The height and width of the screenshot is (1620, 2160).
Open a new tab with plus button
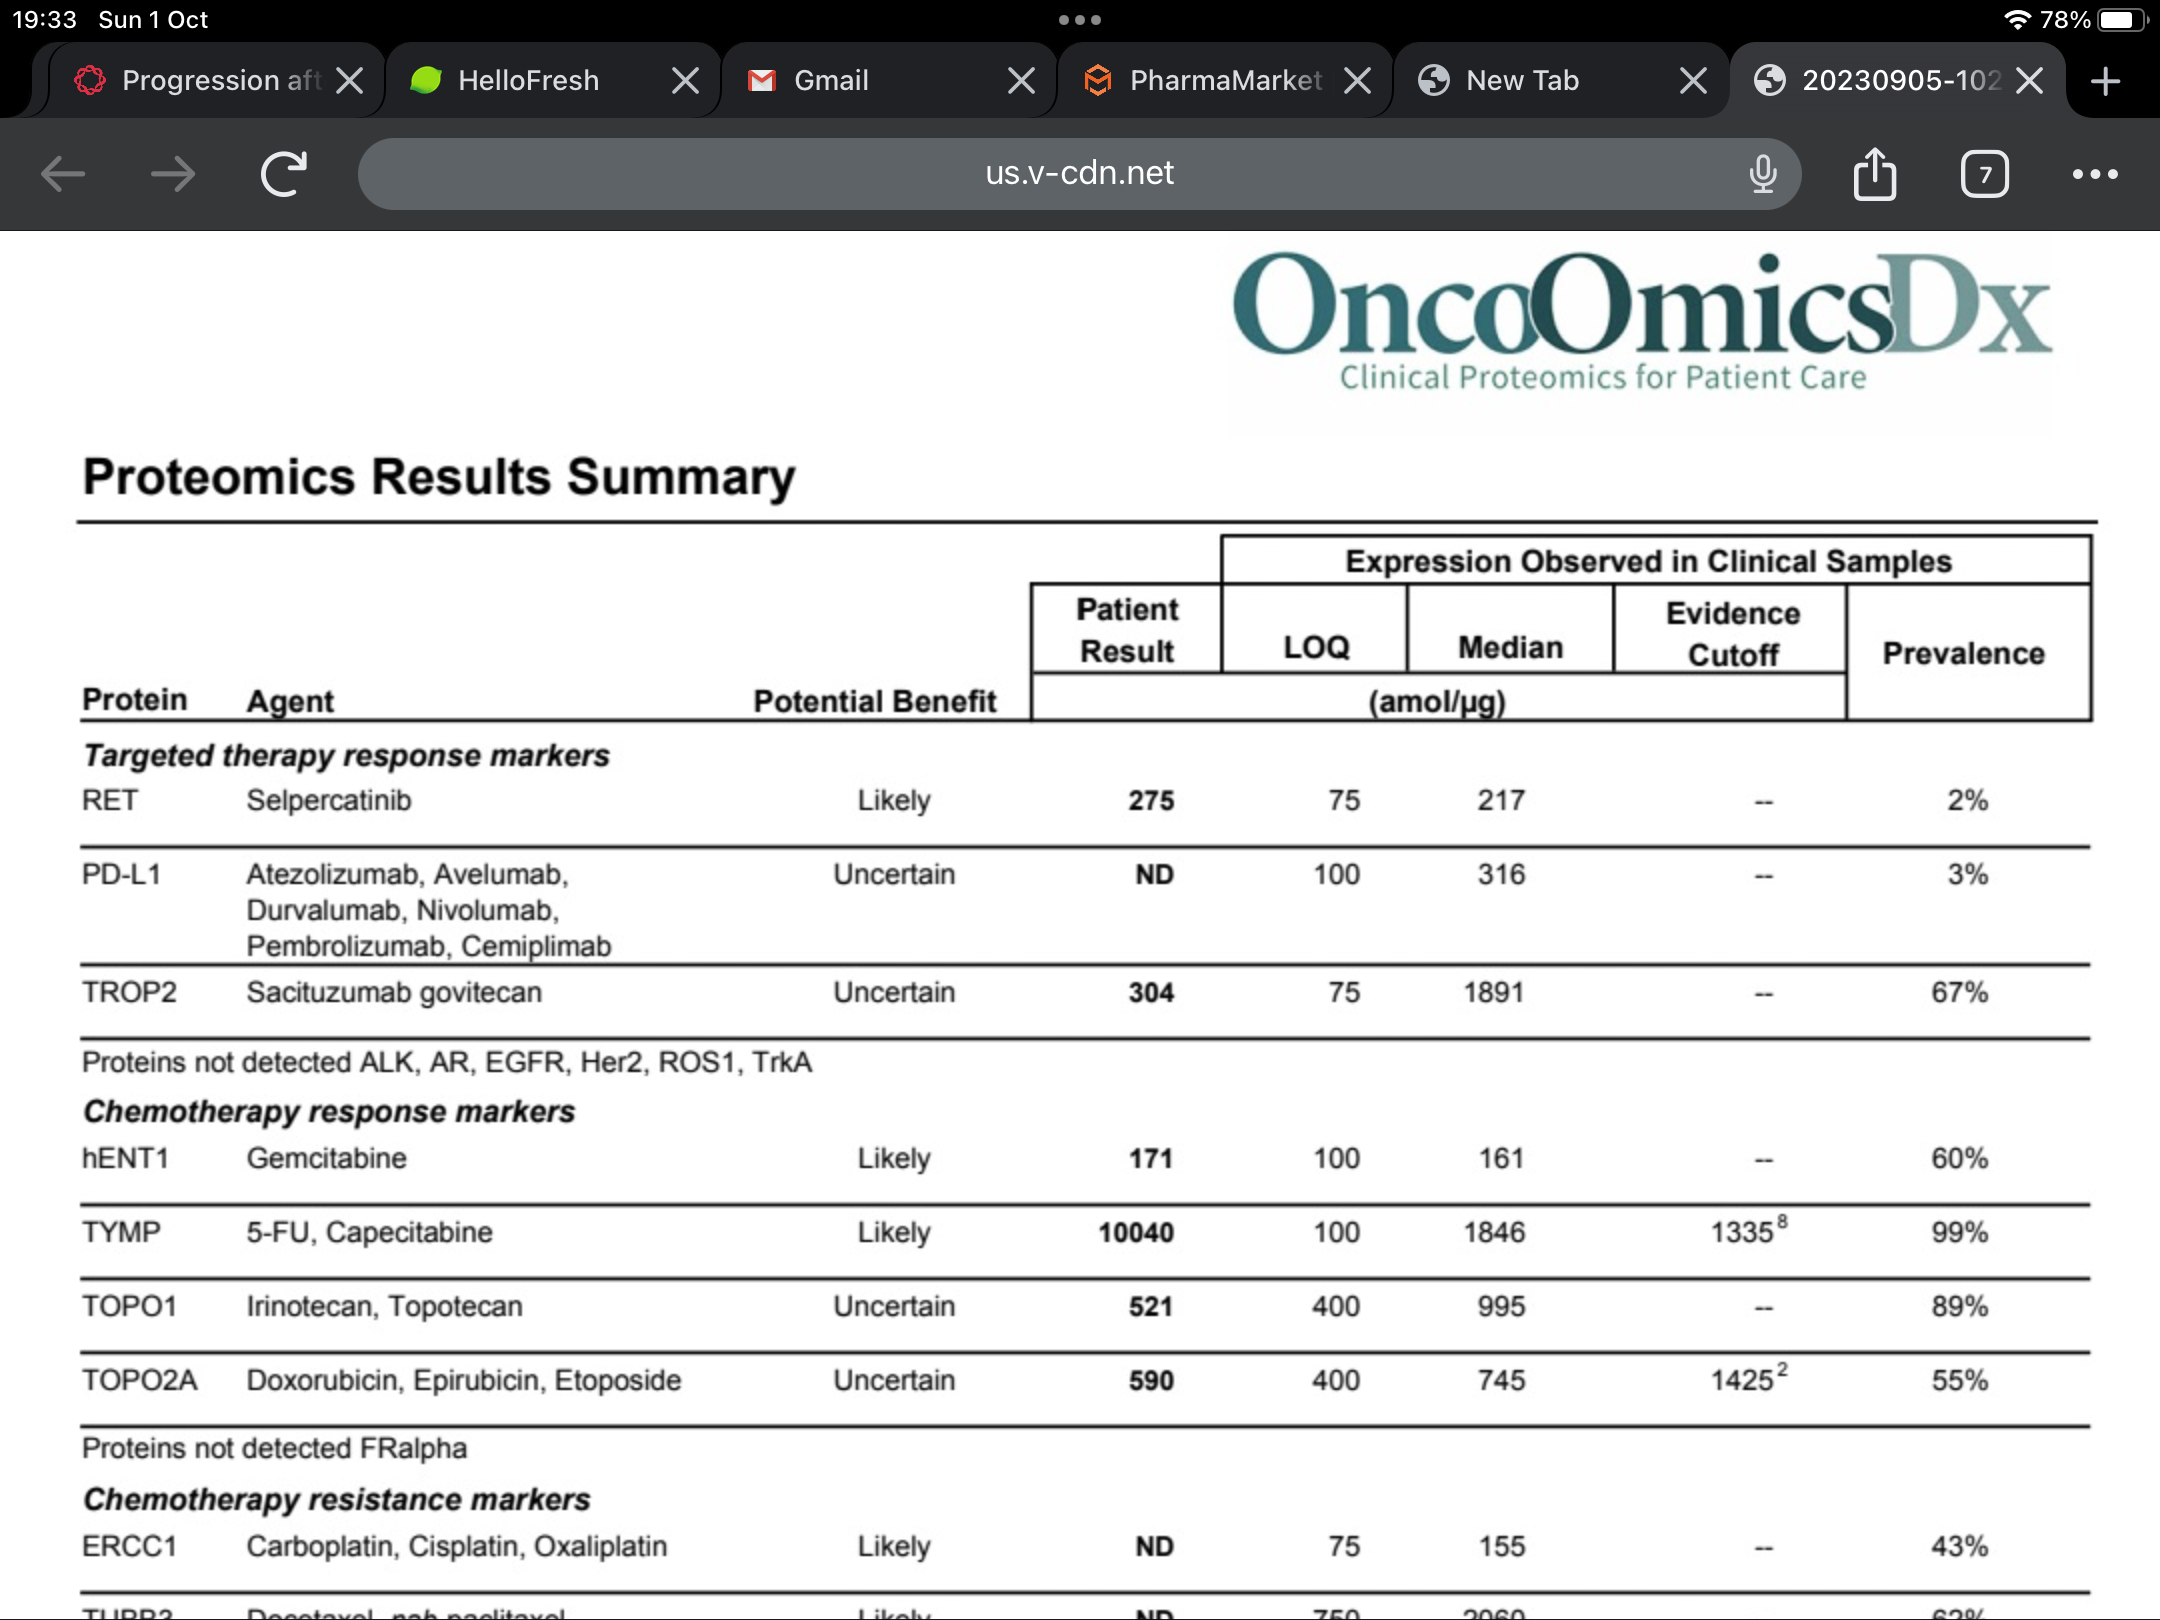[2105, 81]
